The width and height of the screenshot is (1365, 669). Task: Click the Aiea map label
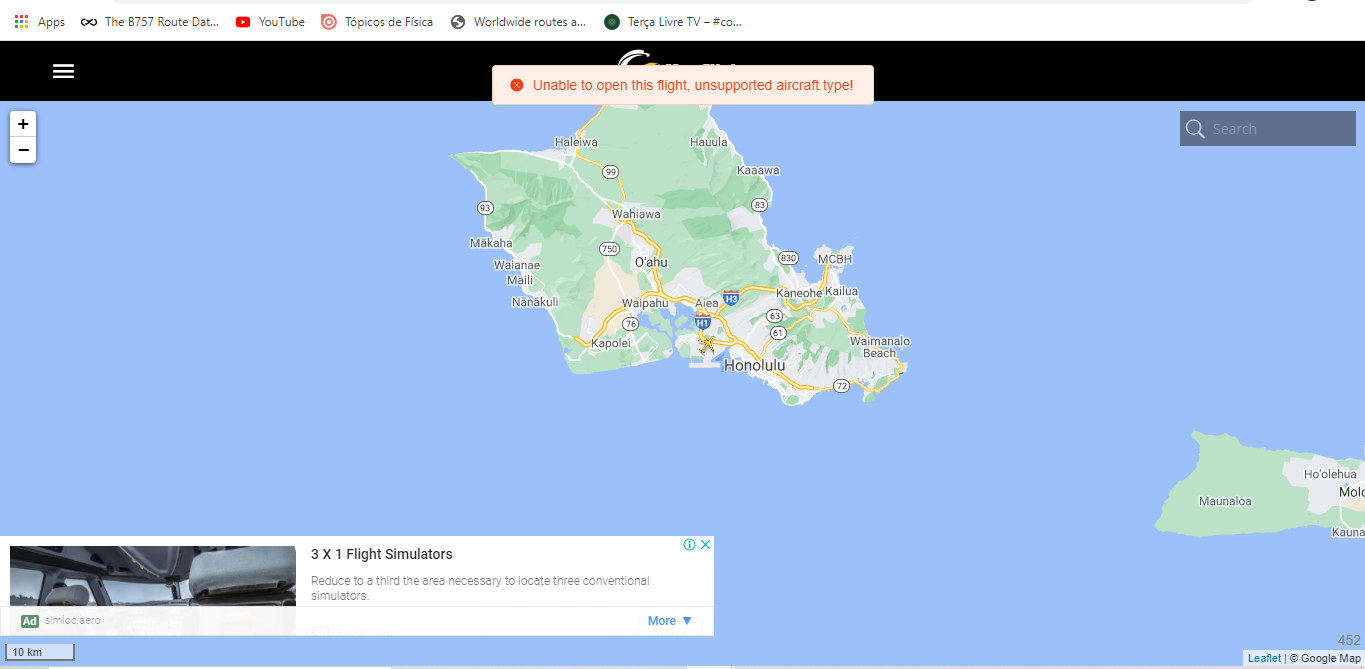(707, 303)
